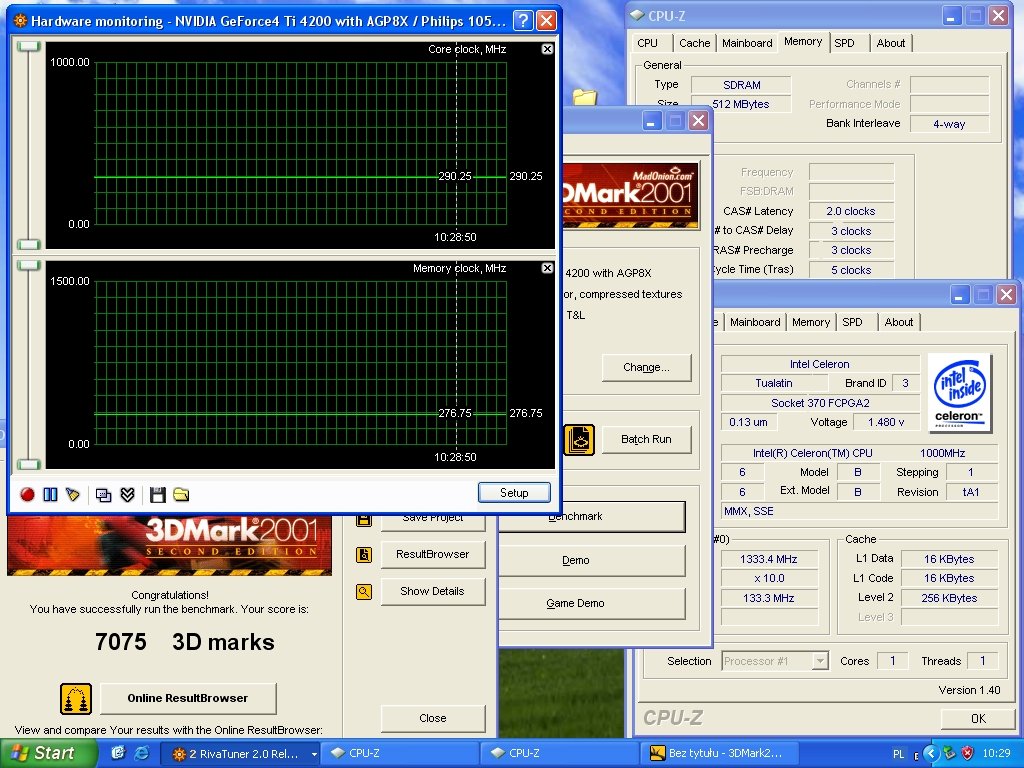Click the detach windows toolbar icon
Viewport: 1024px width, 768px height.
pos(103,494)
